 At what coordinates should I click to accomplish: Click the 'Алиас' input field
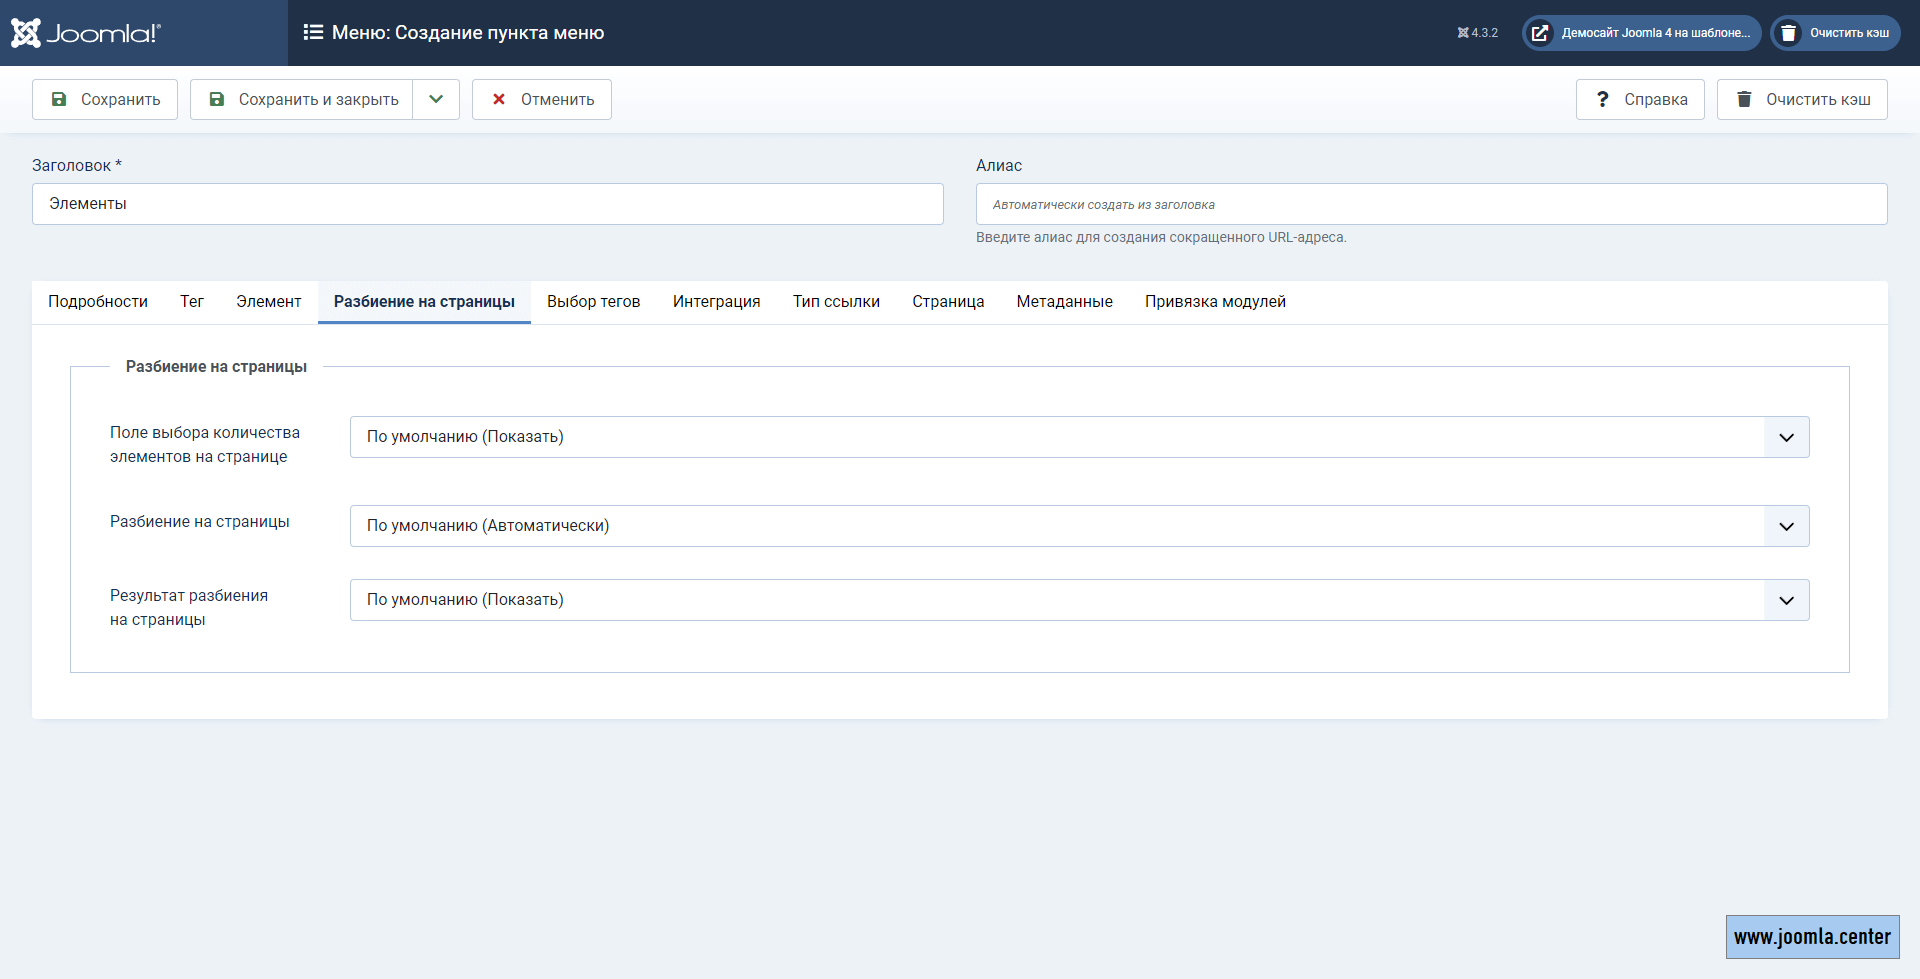pyautogui.click(x=1431, y=204)
